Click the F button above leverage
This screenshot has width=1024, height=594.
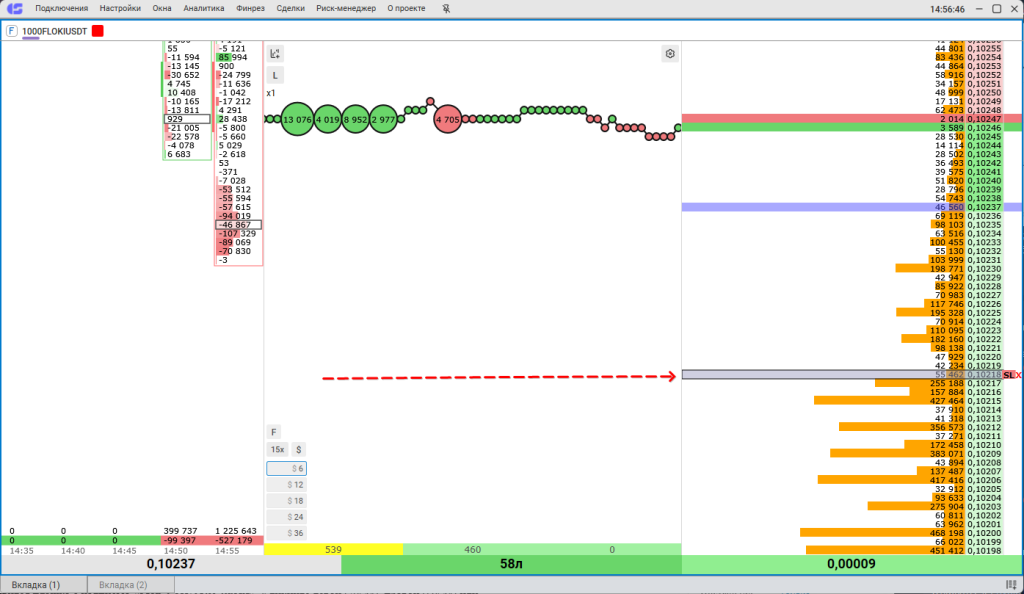tap(274, 432)
